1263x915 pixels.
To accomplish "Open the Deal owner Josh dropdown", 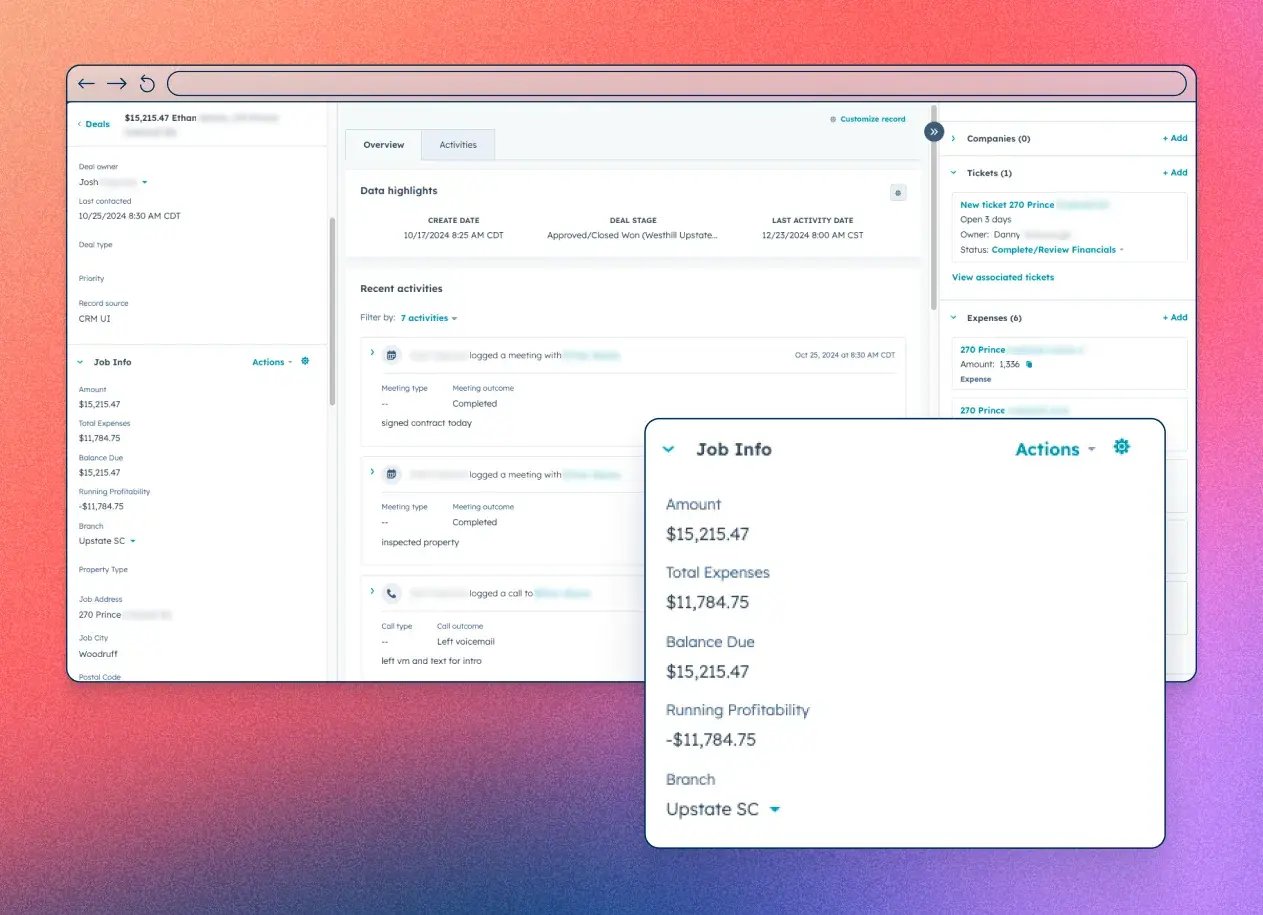I will pos(144,183).
